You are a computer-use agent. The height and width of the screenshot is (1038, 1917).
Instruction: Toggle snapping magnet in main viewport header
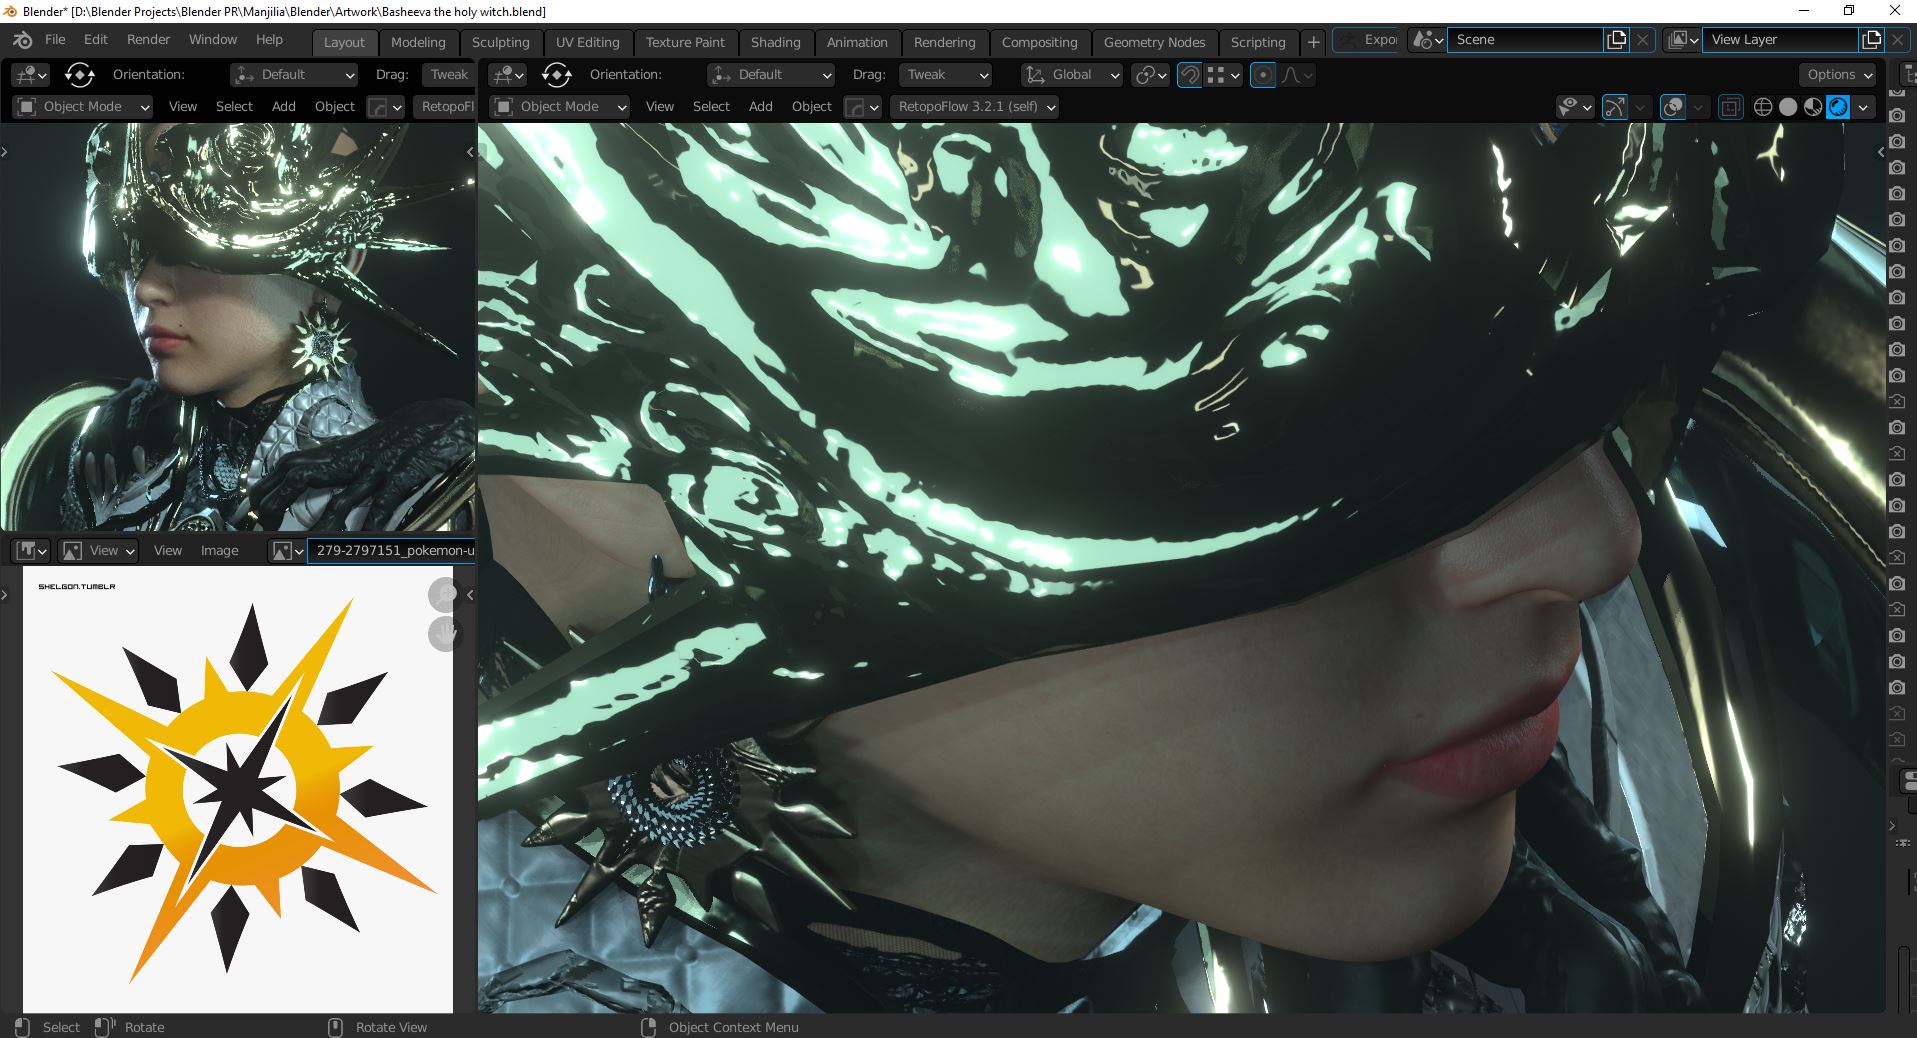[x=1189, y=75]
